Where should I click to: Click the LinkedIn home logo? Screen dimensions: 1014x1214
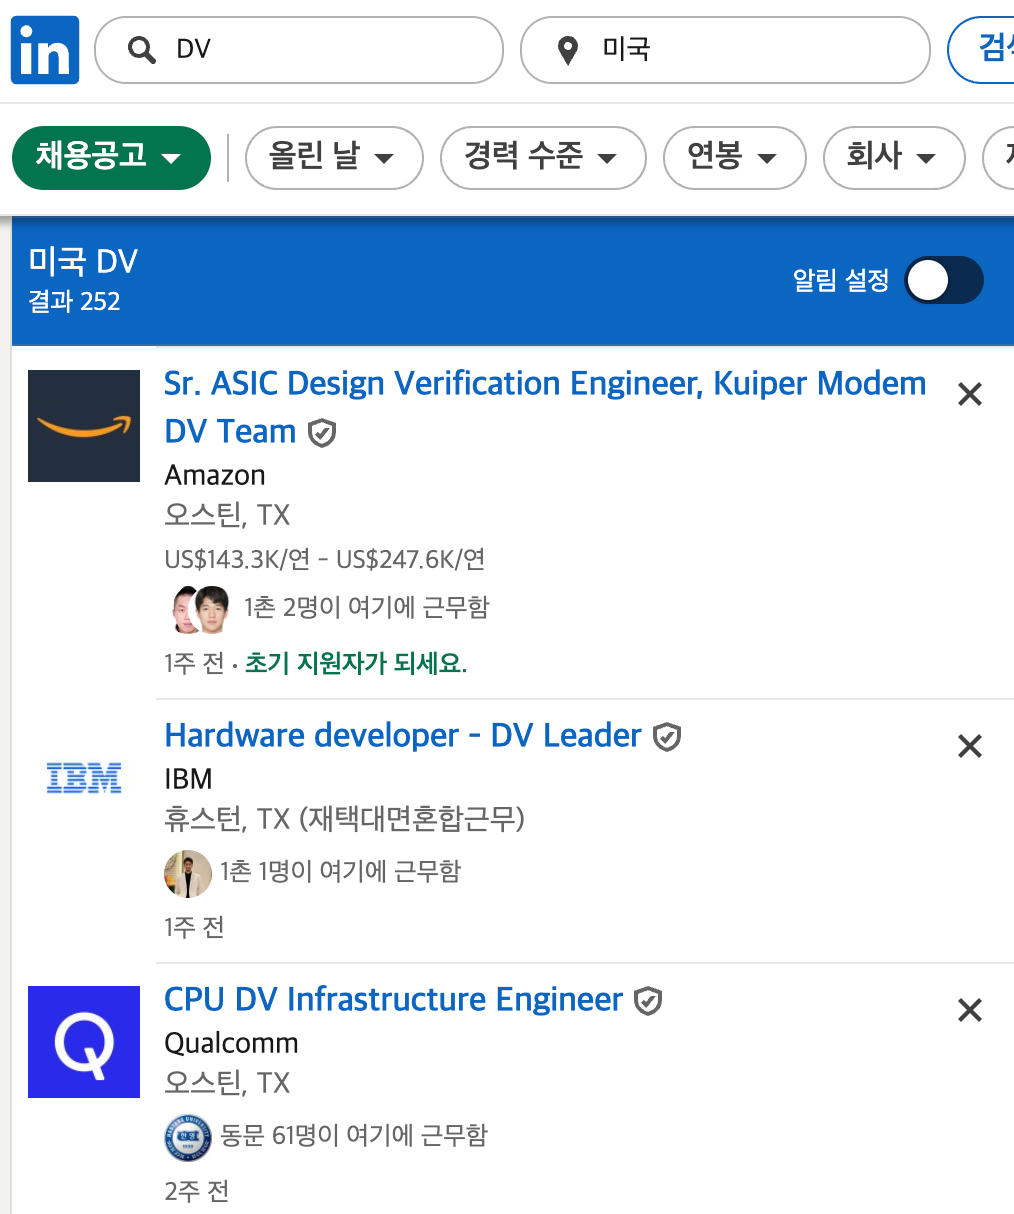pyautogui.click(x=44, y=49)
